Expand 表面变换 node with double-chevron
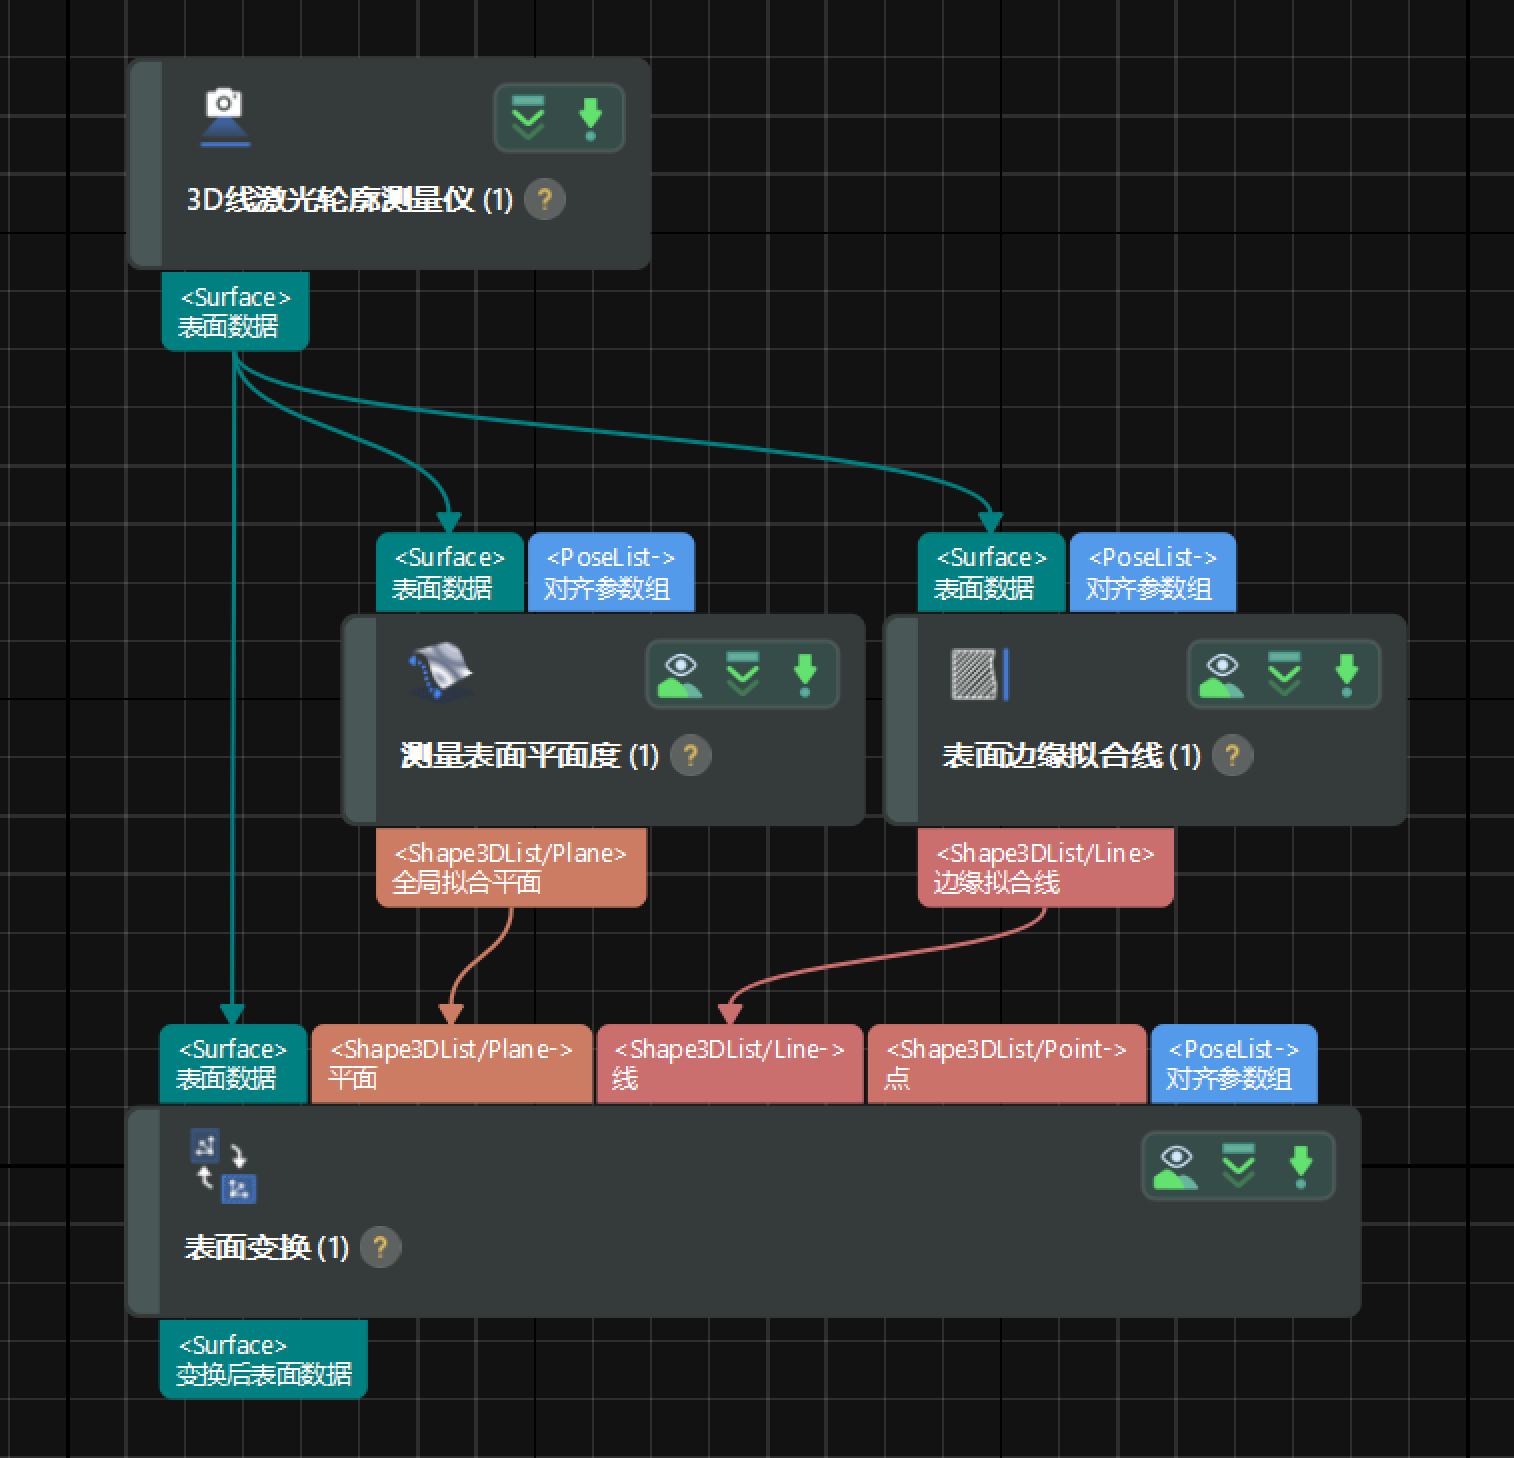Screen dimensions: 1514x1458 click(x=1238, y=1166)
